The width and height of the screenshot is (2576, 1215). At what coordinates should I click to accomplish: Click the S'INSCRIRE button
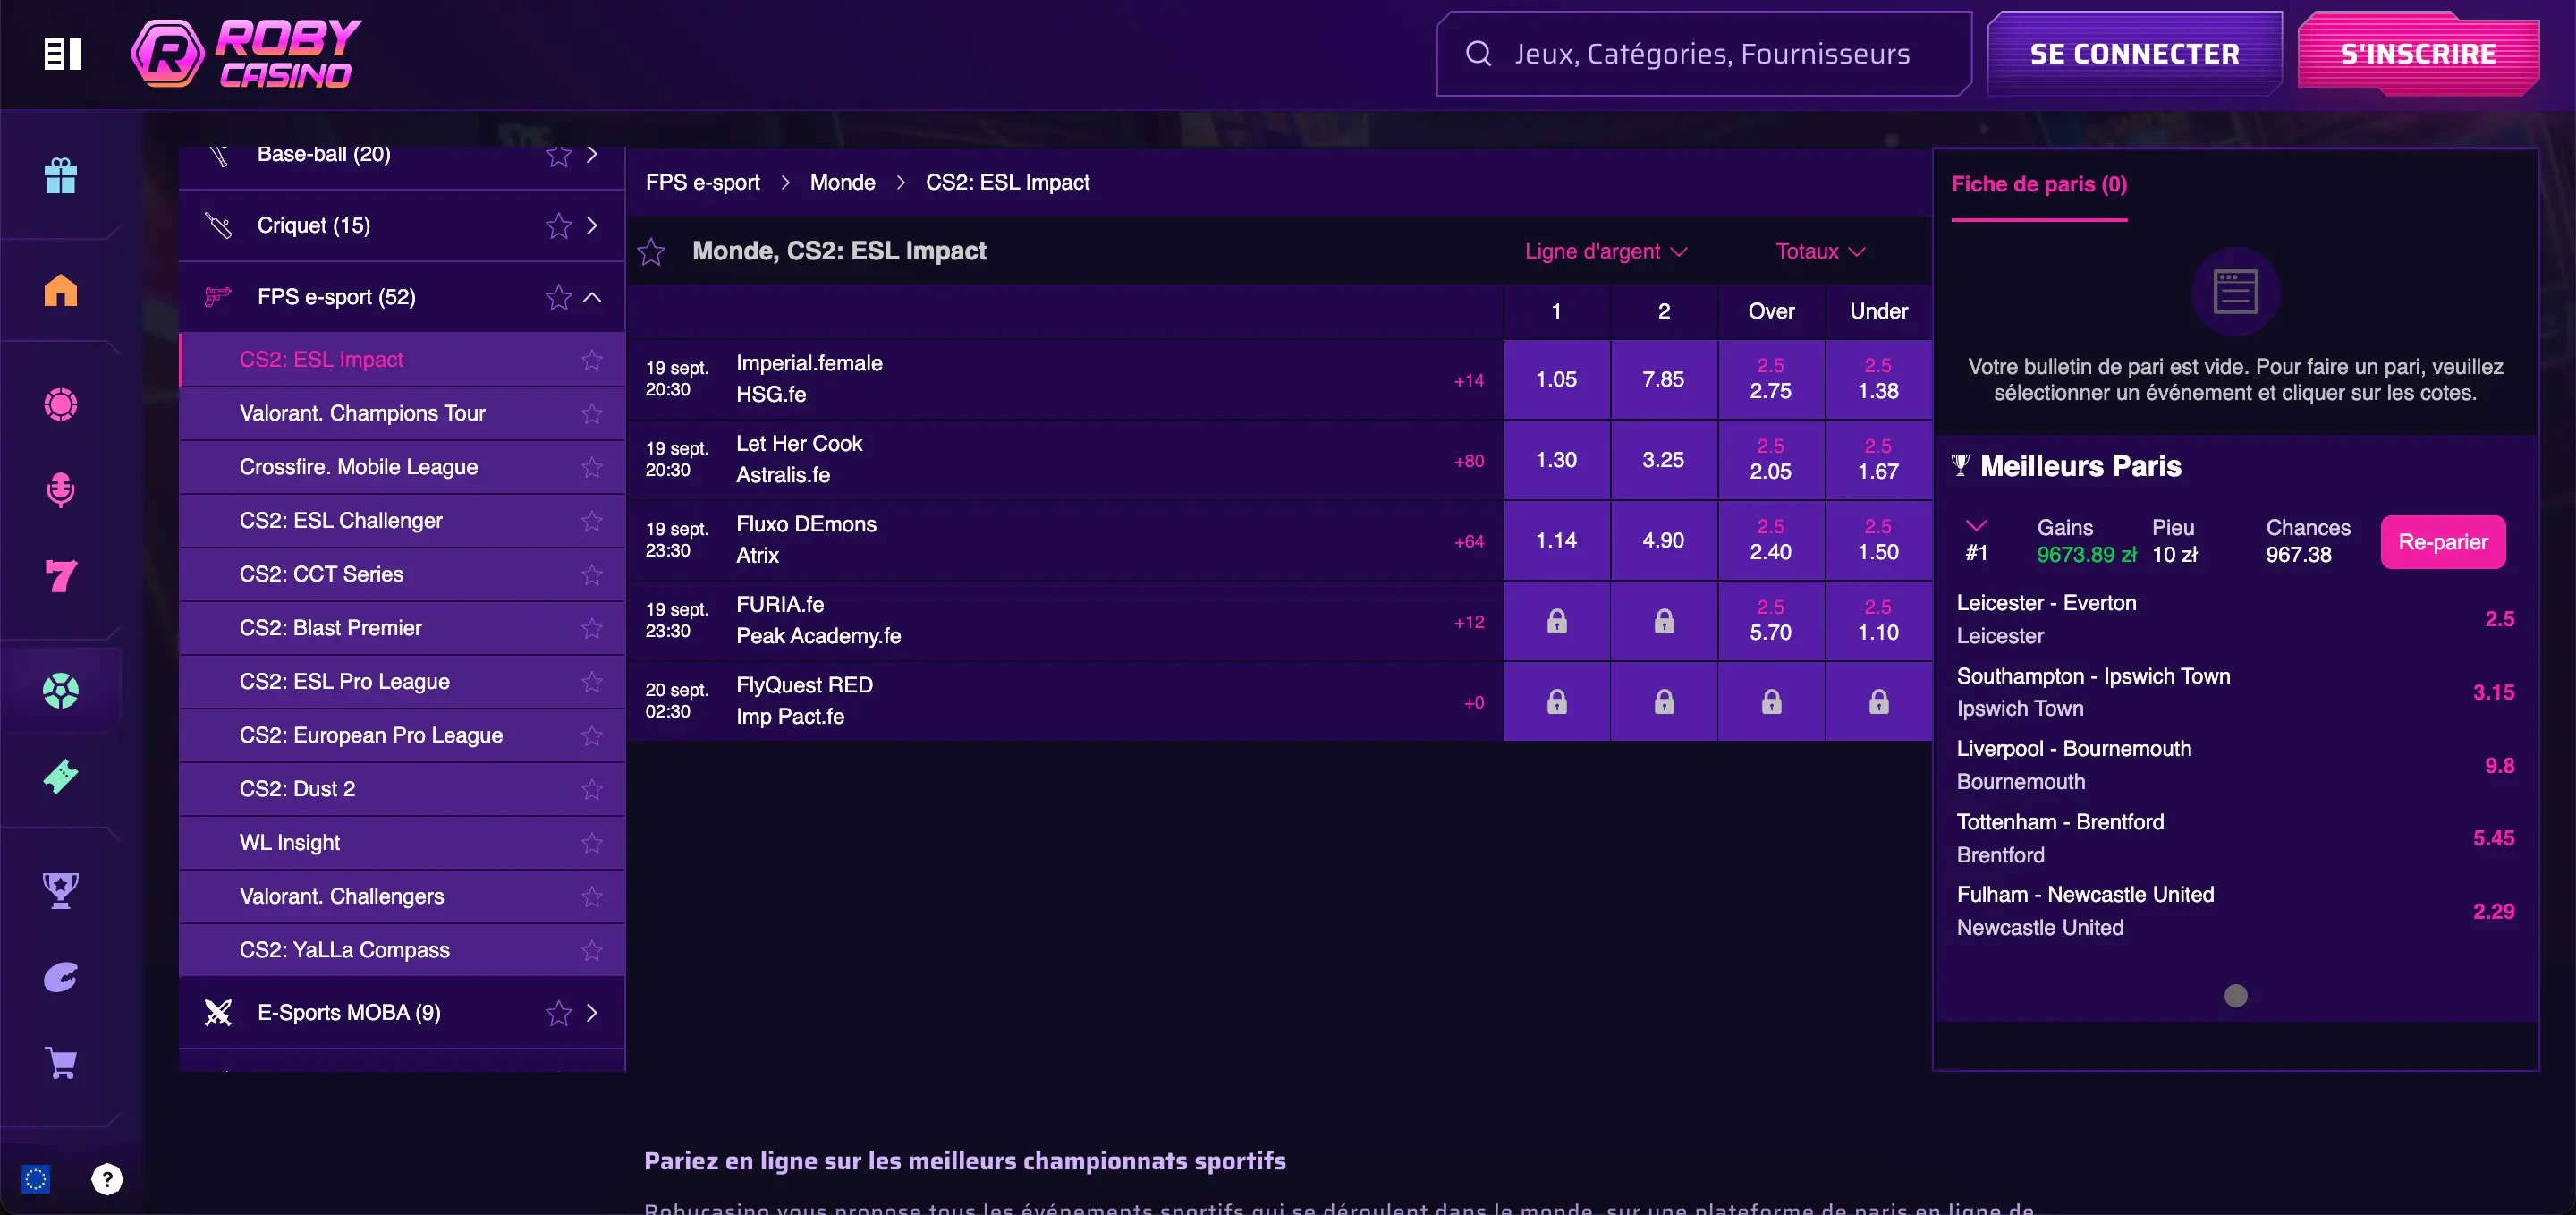(x=2418, y=54)
